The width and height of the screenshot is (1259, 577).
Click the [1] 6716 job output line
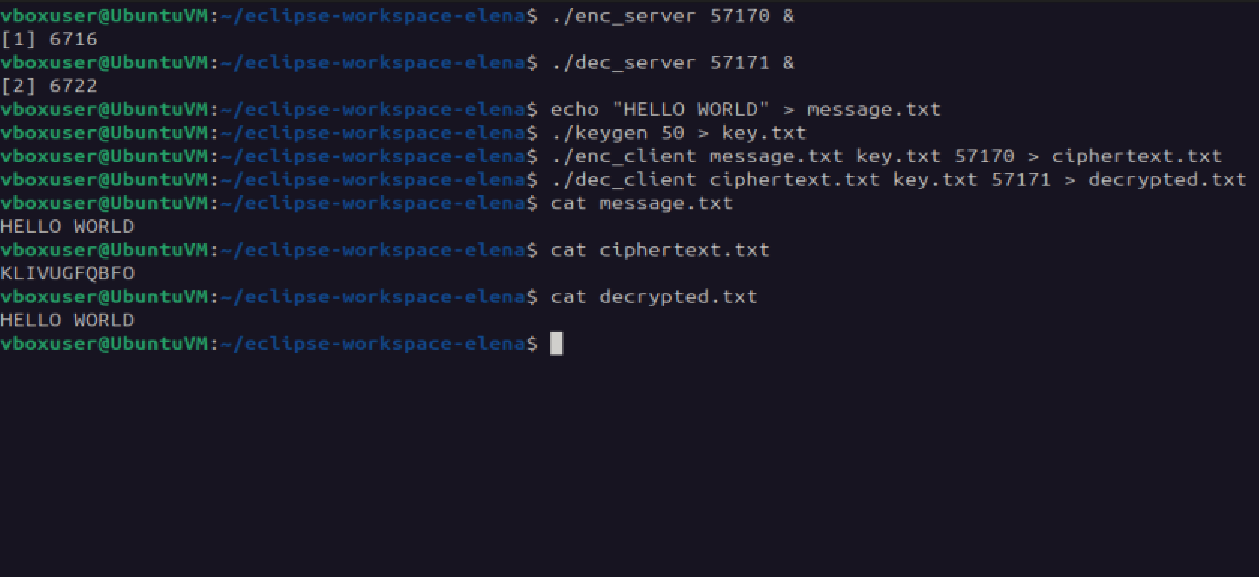tap(49, 39)
